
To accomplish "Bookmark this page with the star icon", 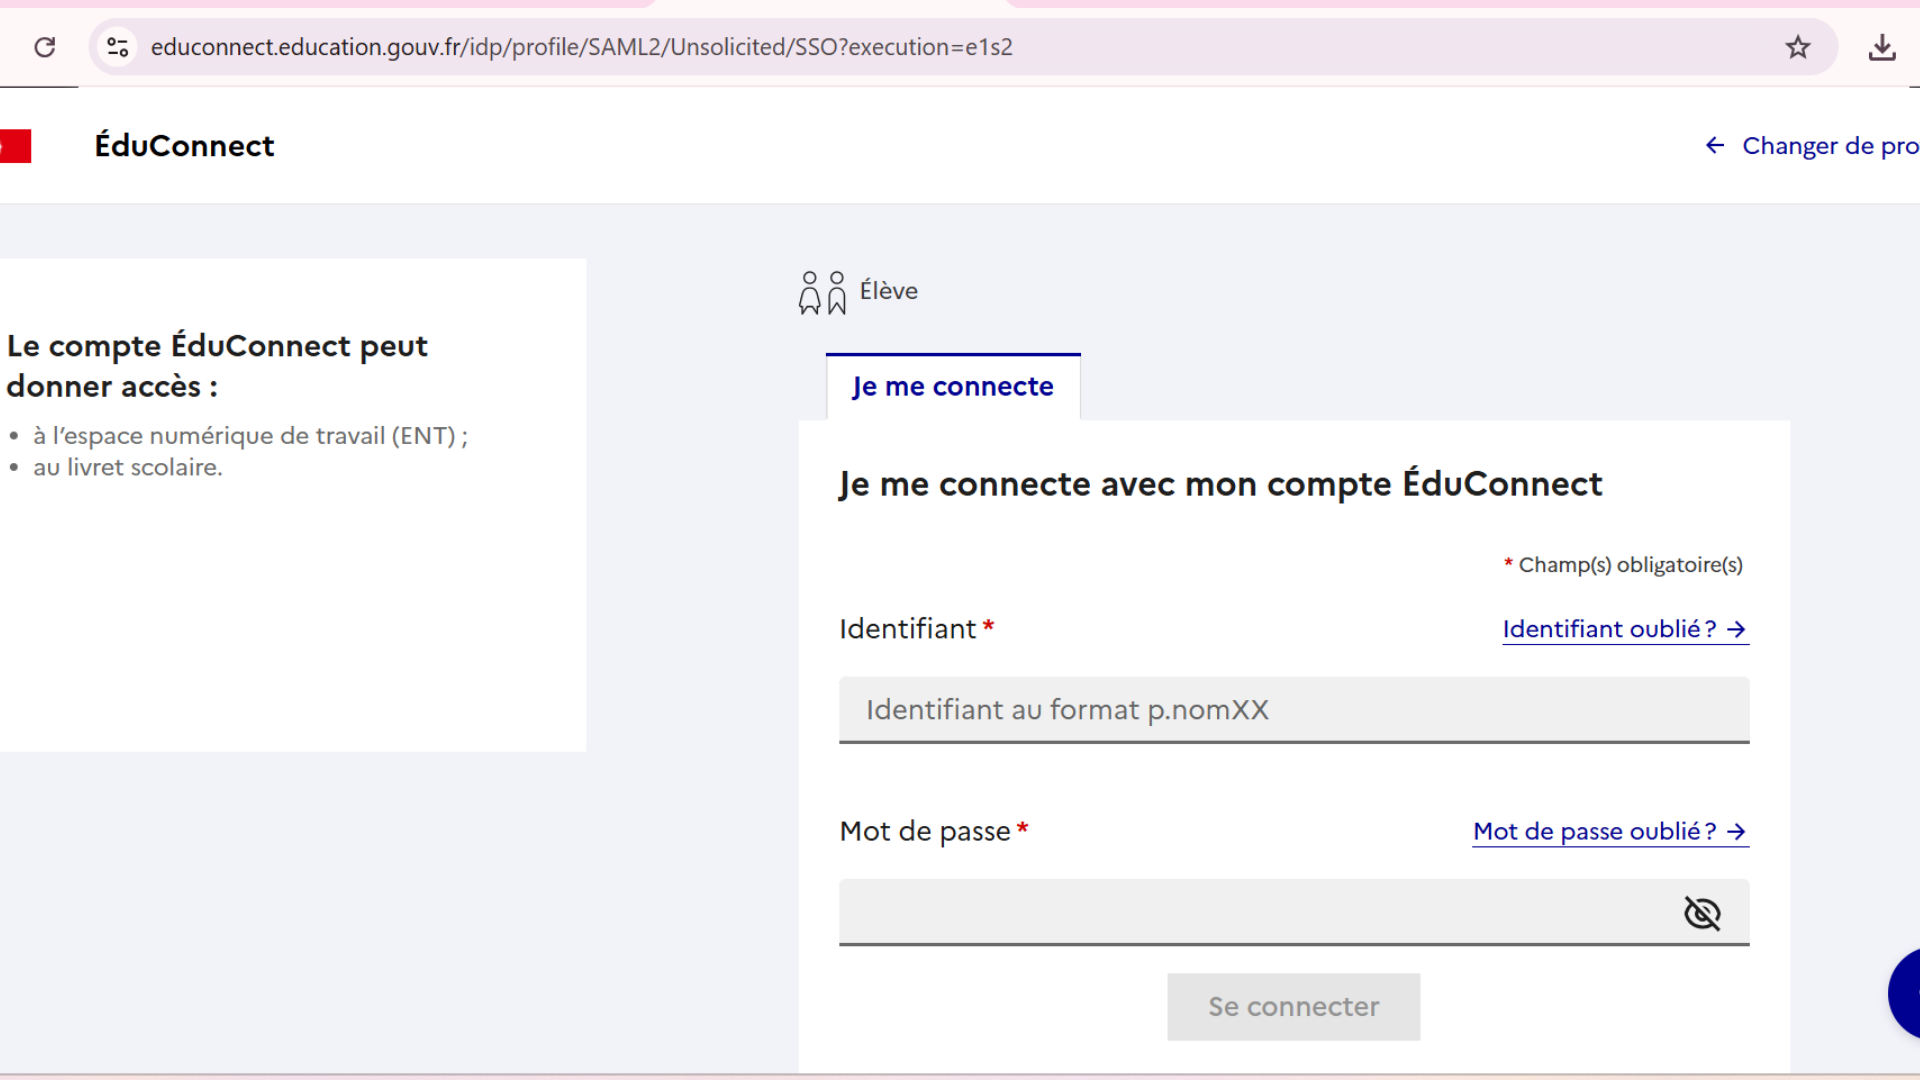I will coord(1798,47).
